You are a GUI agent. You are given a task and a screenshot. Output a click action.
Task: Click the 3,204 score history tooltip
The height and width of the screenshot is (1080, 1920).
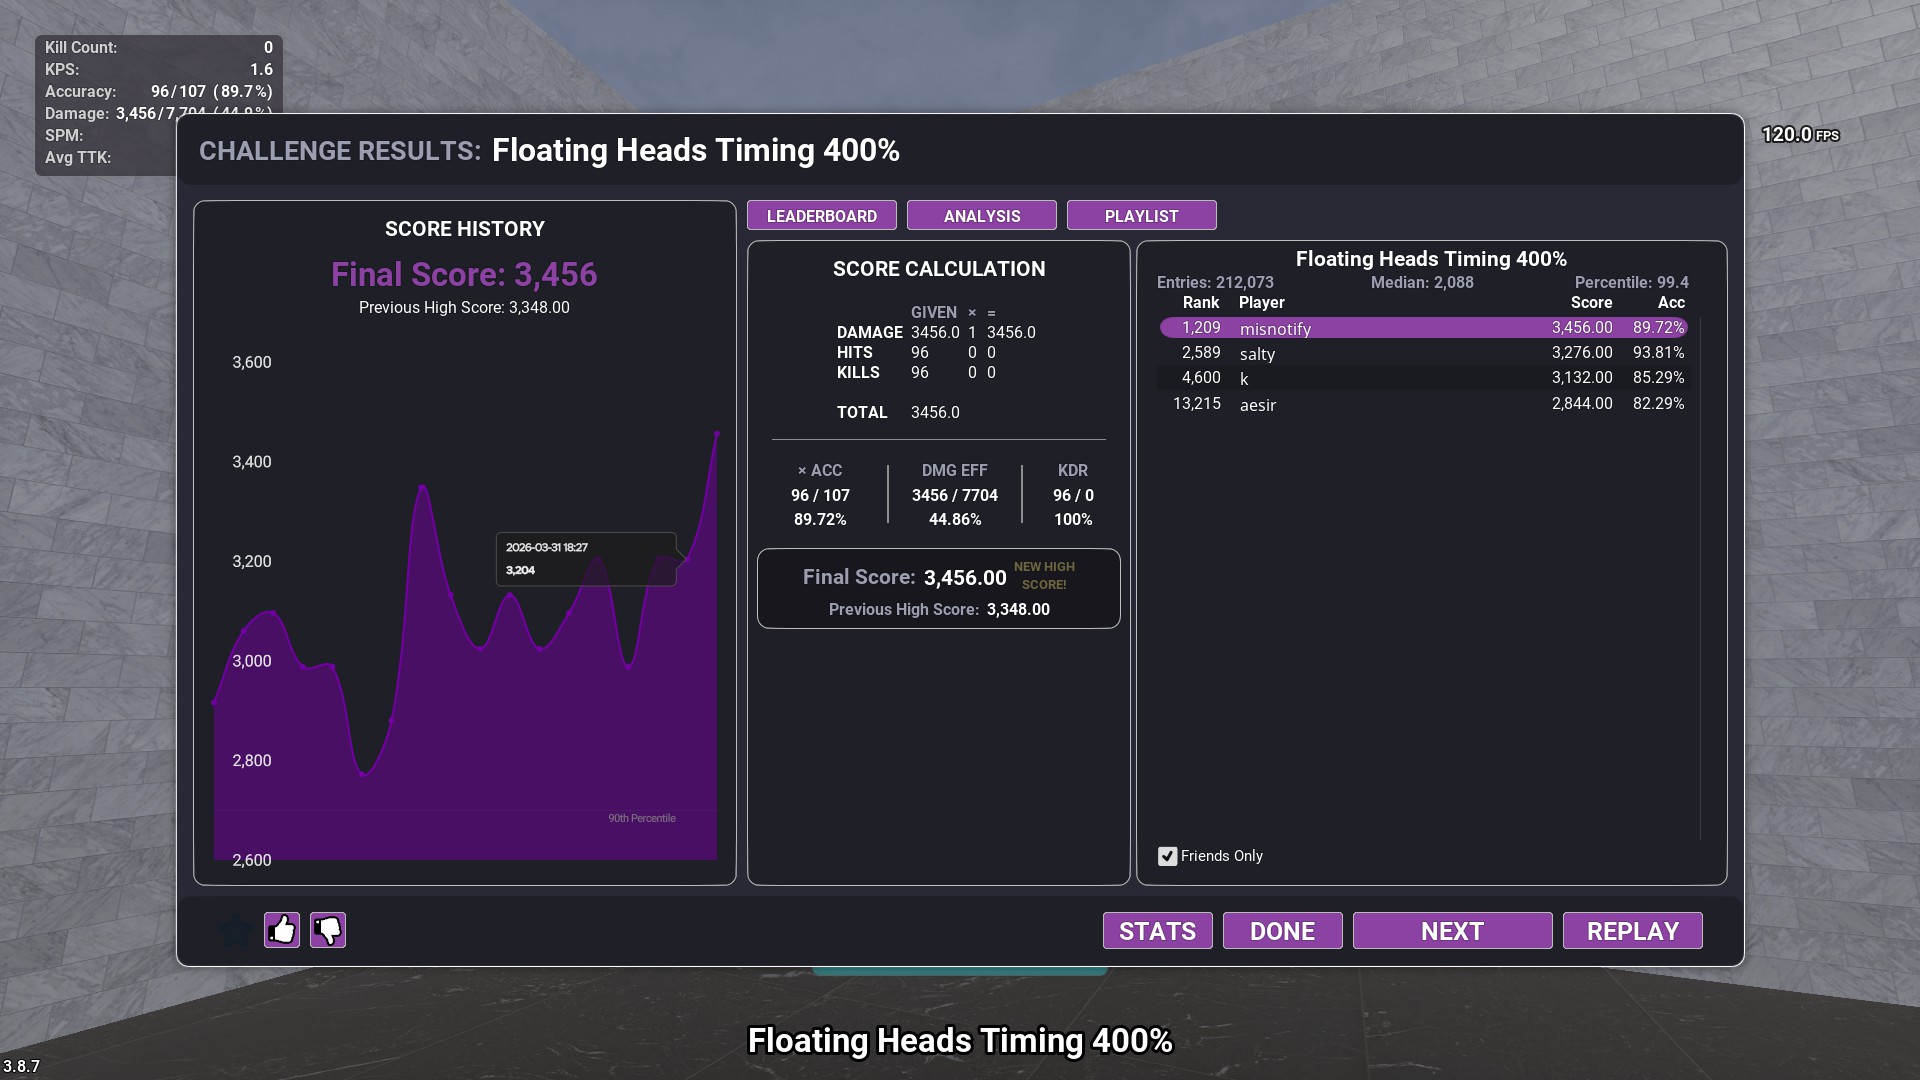tap(585, 559)
